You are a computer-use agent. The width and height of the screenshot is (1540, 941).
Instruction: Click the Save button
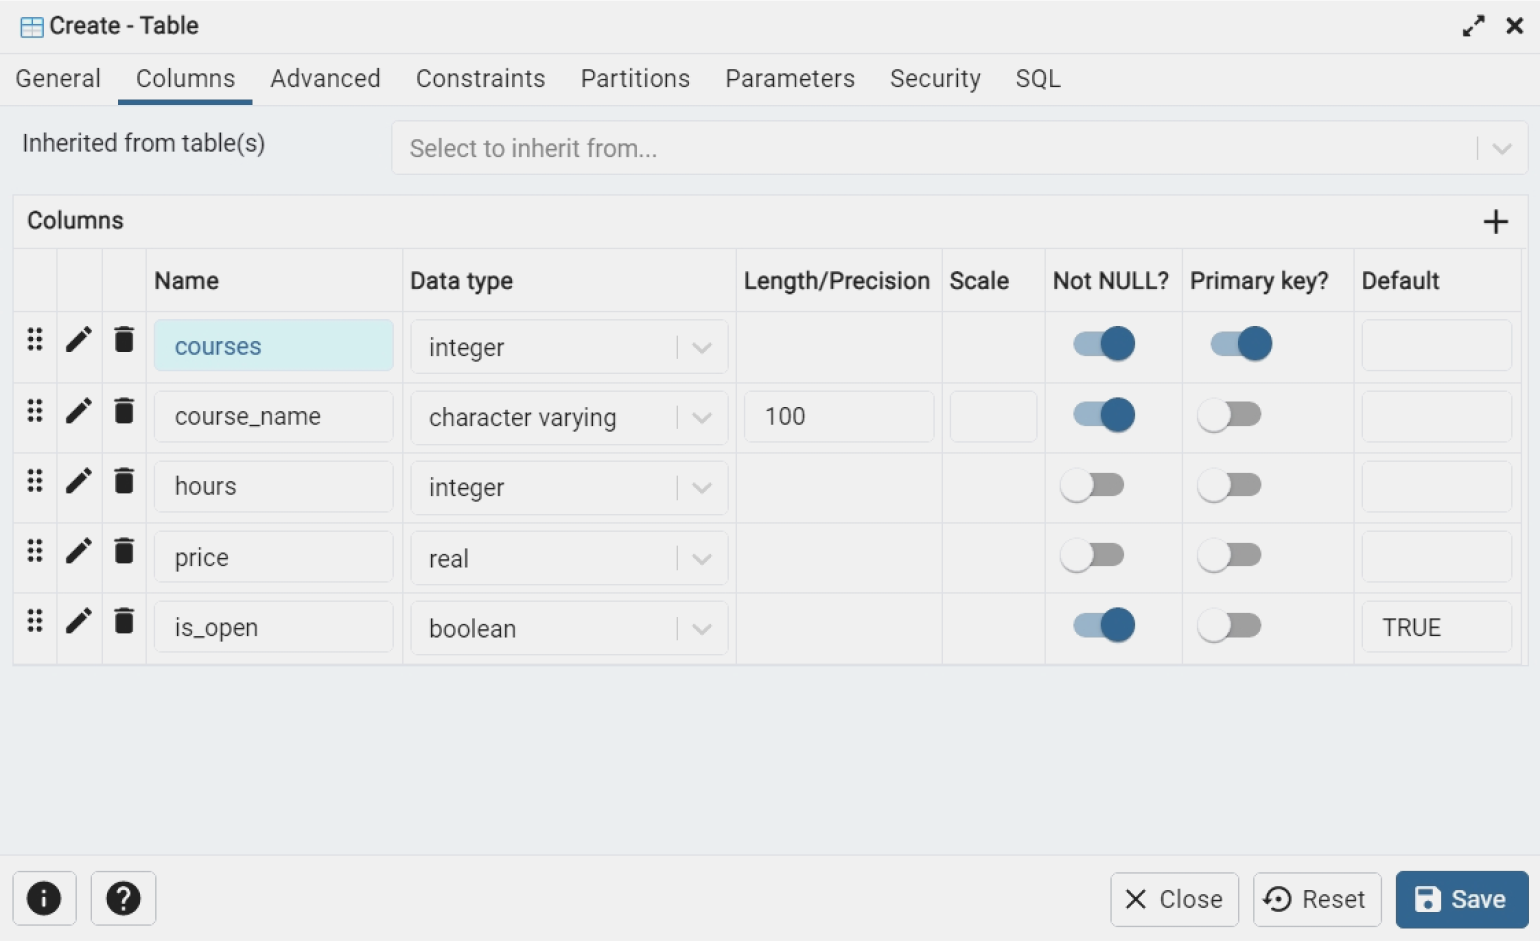click(1462, 899)
